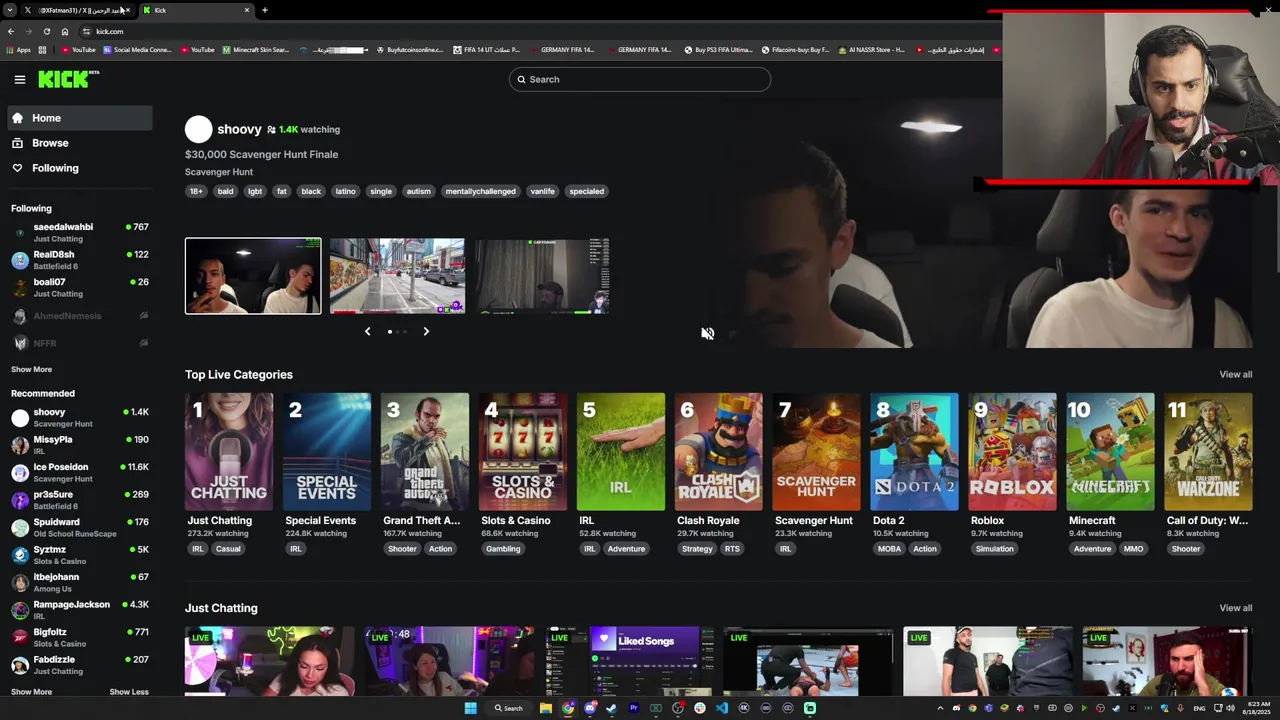Screen dimensions: 1280x720
Task: Click the Search input field
Action: [640, 79]
